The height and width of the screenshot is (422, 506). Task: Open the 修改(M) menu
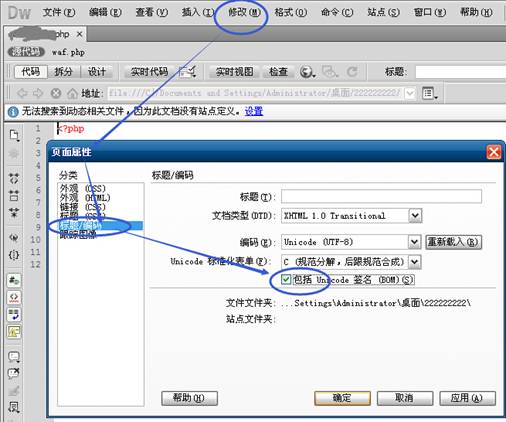(x=244, y=13)
